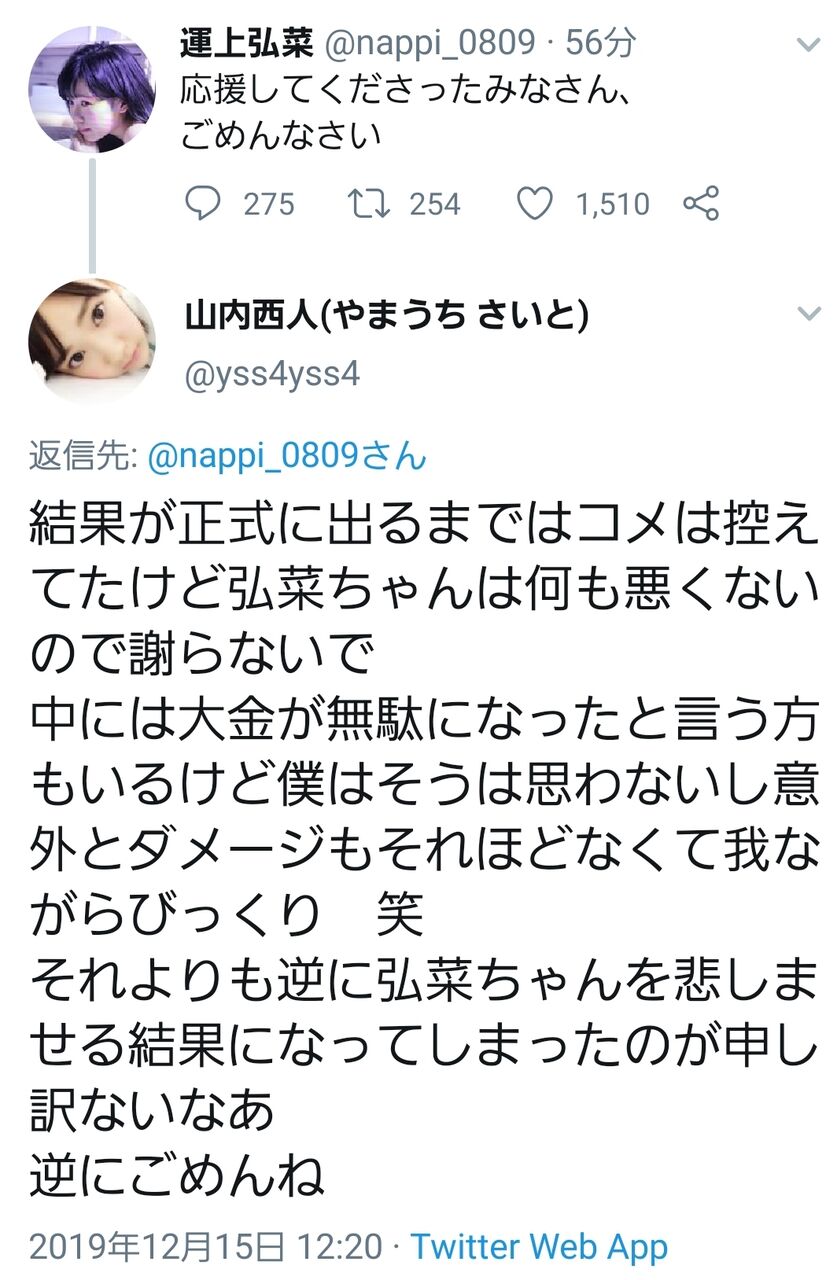Viewport: 837px width, 1280px height.
Task: Click the display name 運上弘菜
Action: tap(246, 43)
